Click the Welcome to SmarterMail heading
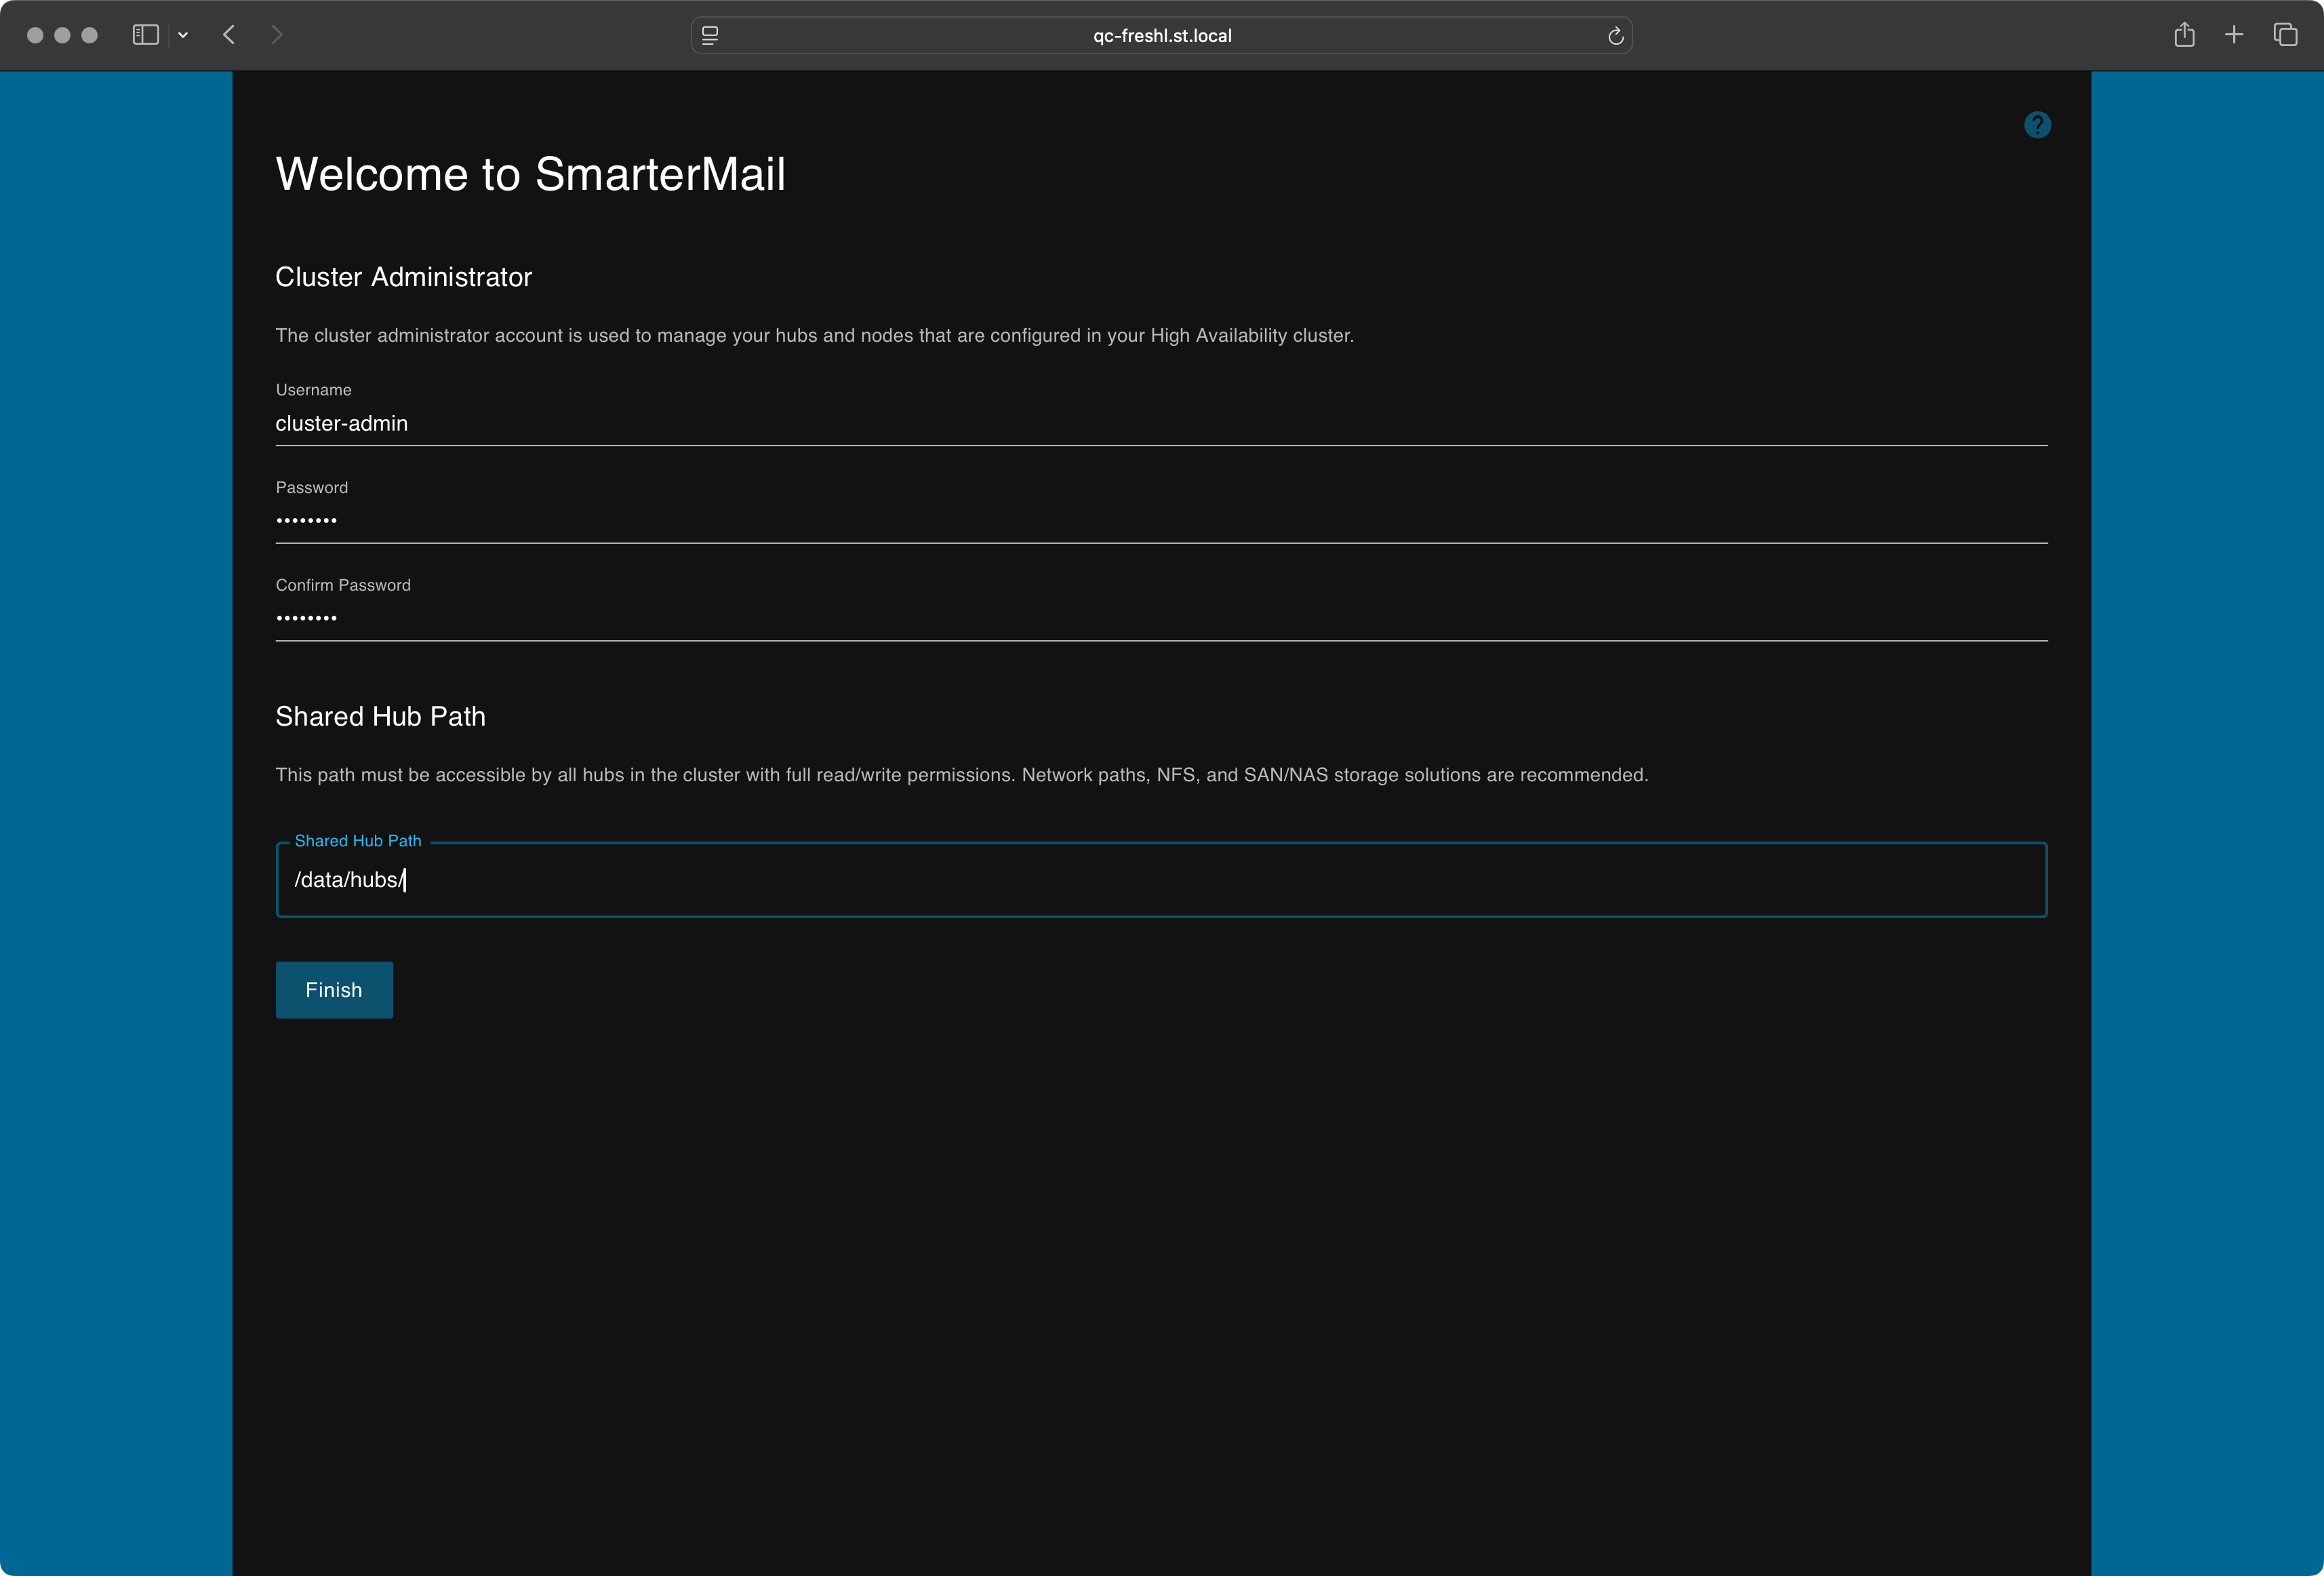This screenshot has height=1576, width=2324. [530, 174]
